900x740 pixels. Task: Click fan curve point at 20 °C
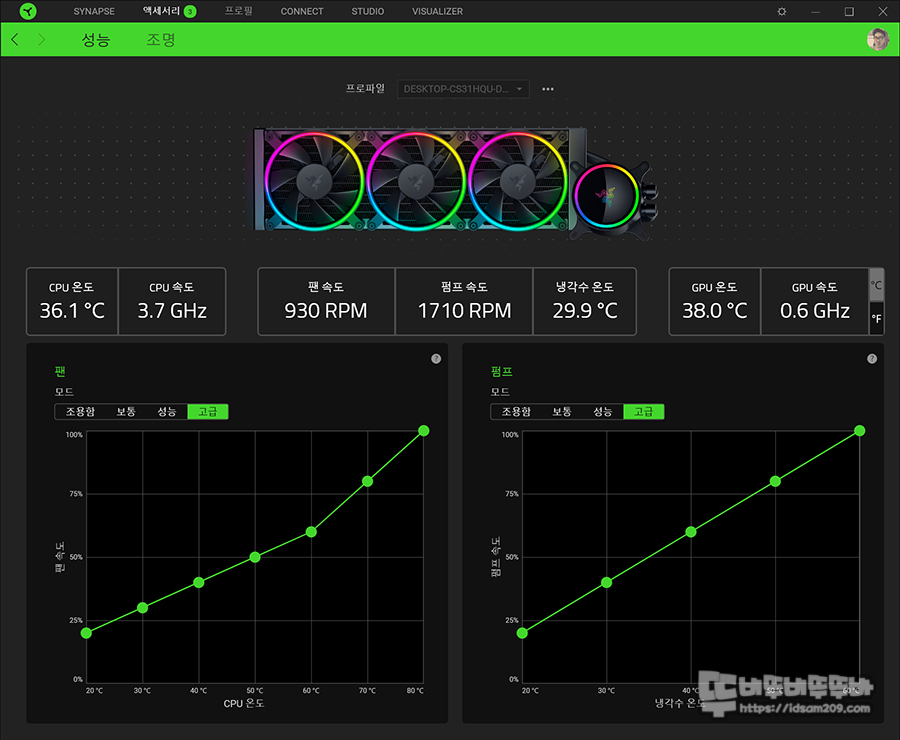tap(86, 633)
